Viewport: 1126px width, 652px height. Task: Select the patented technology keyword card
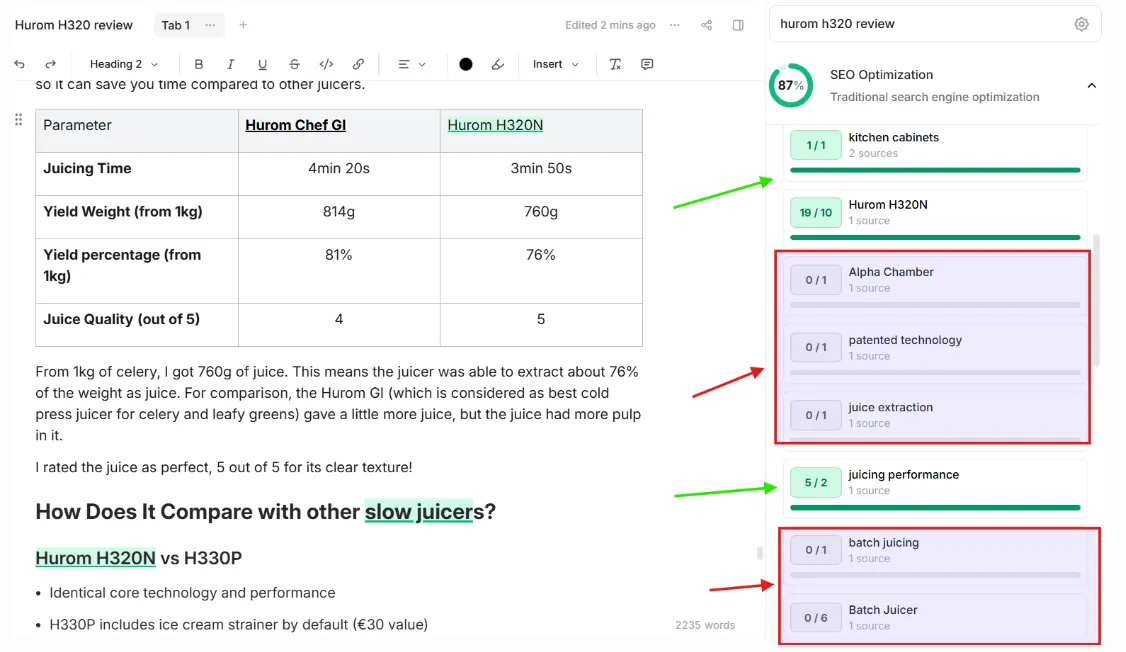point(935,353)
